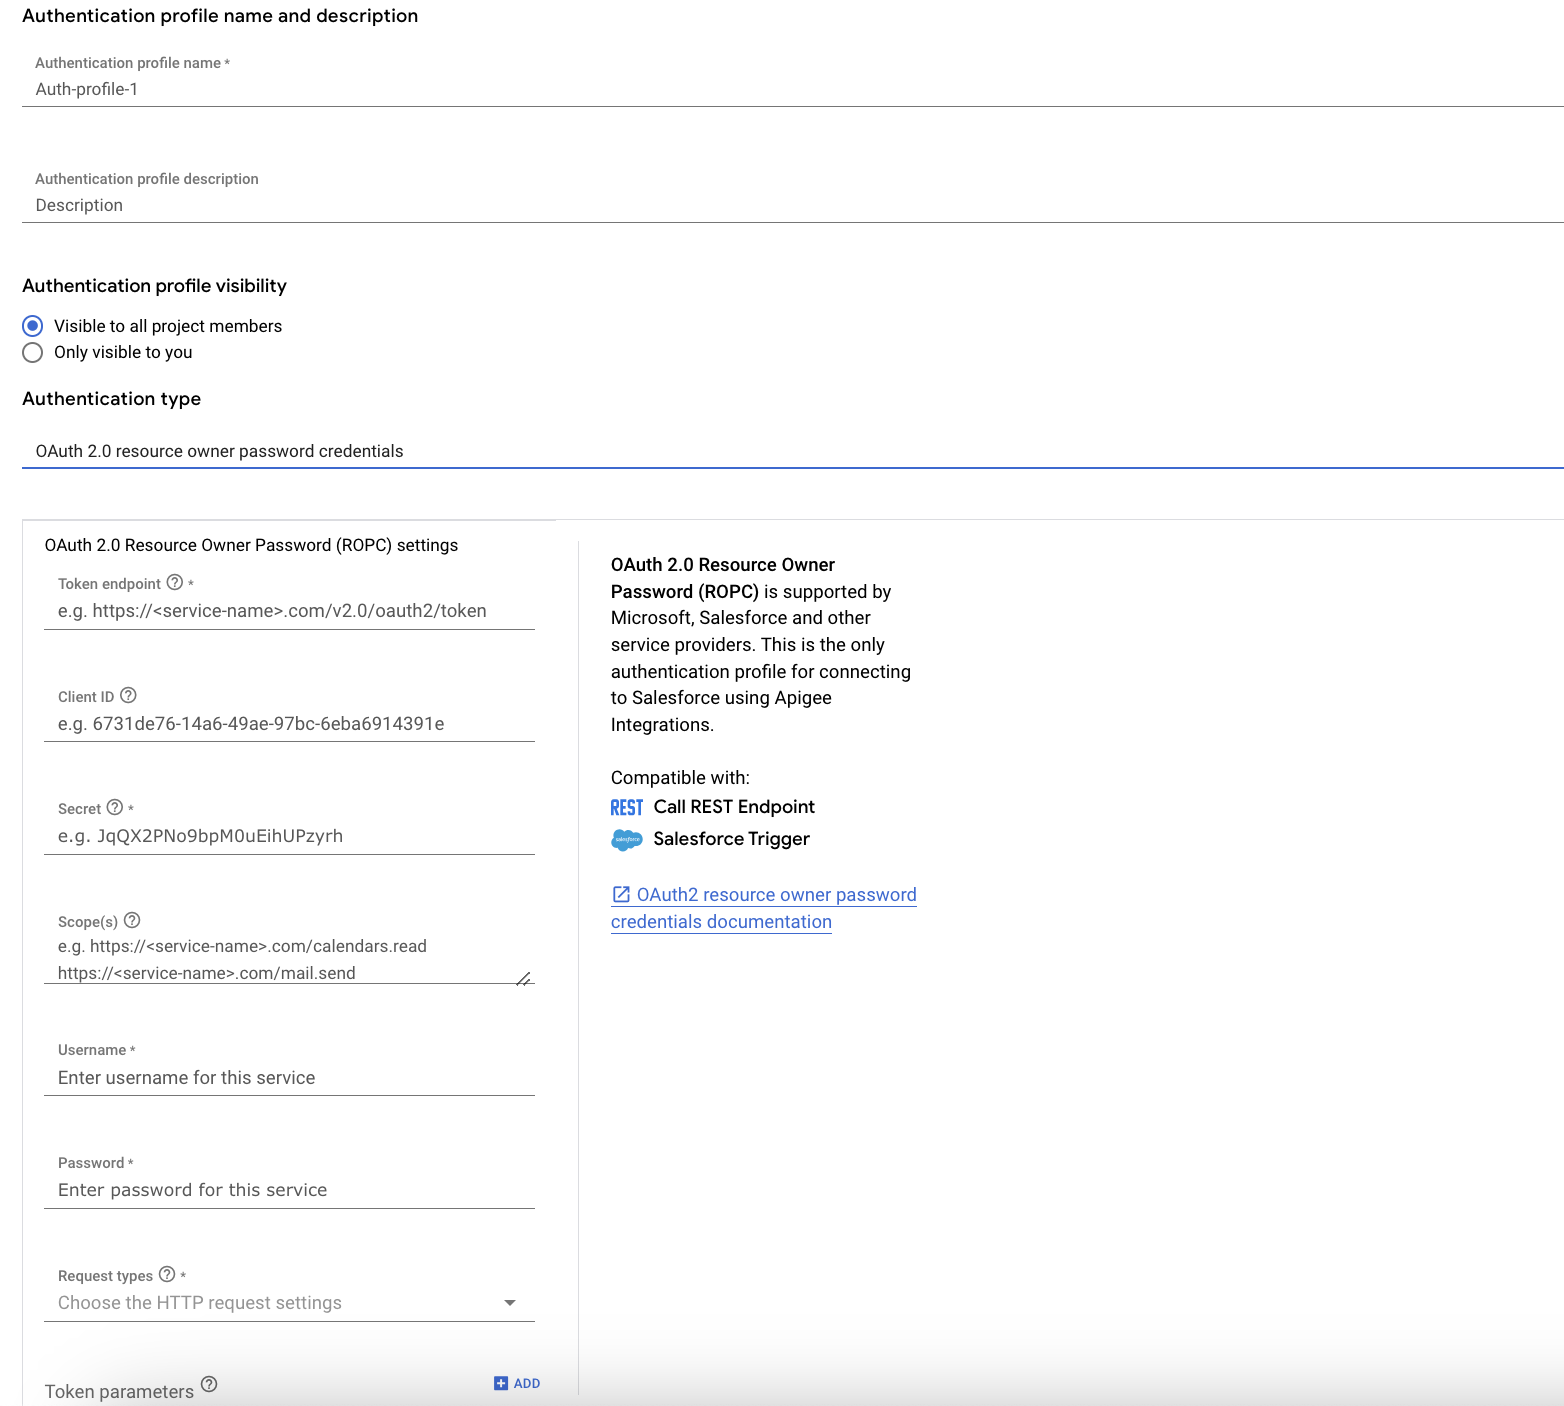The image size is (1564, 1406).
Task: Click the external link icon beside documentation
Action: pos(620,894)
